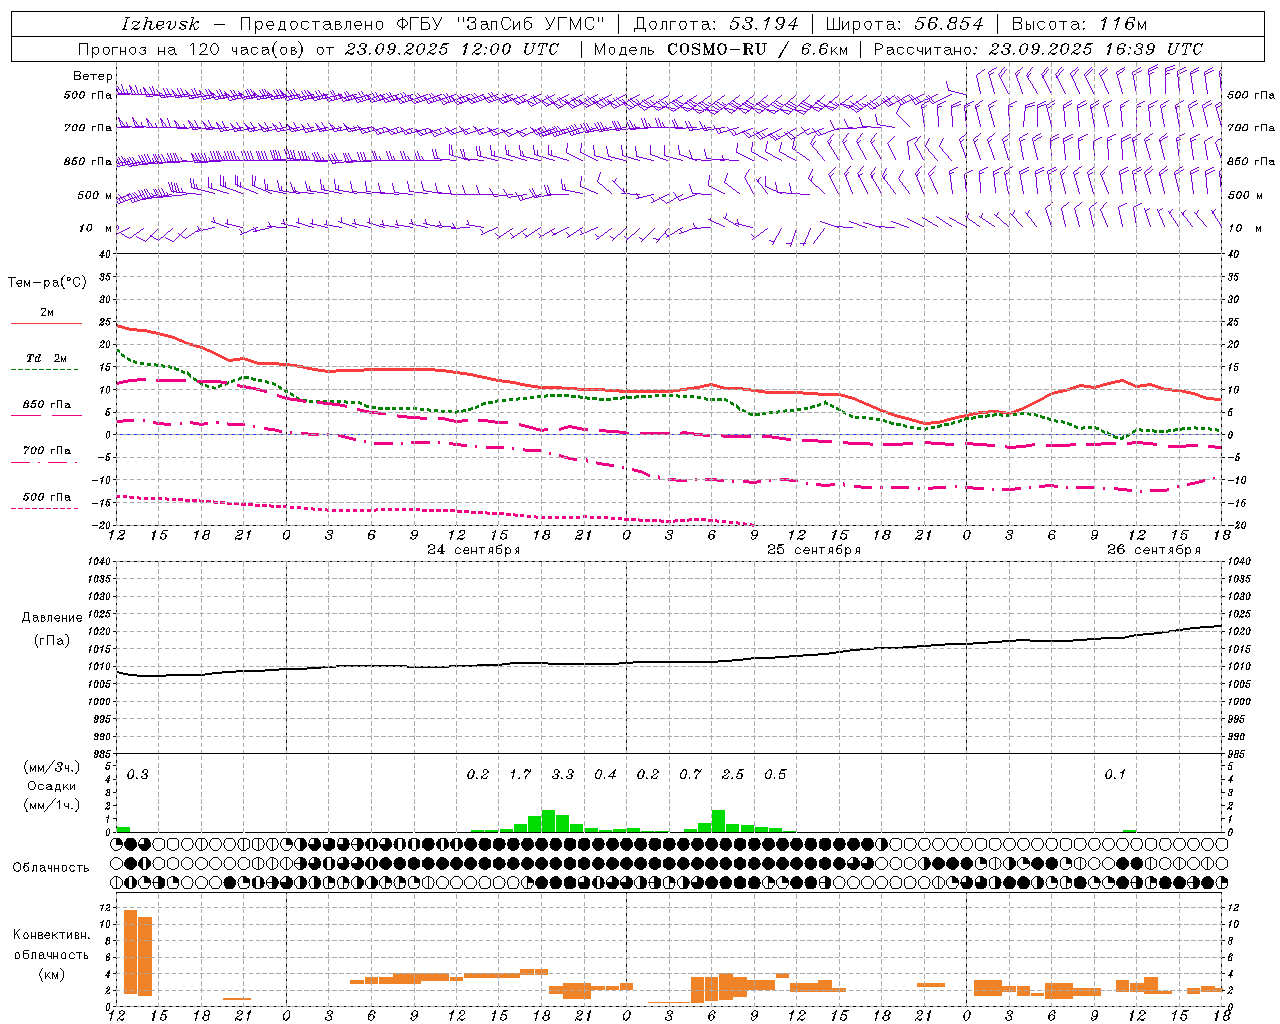
Task: Click the '25 сентября' date label
Action: pyautogui.click(x=814, y=550)
